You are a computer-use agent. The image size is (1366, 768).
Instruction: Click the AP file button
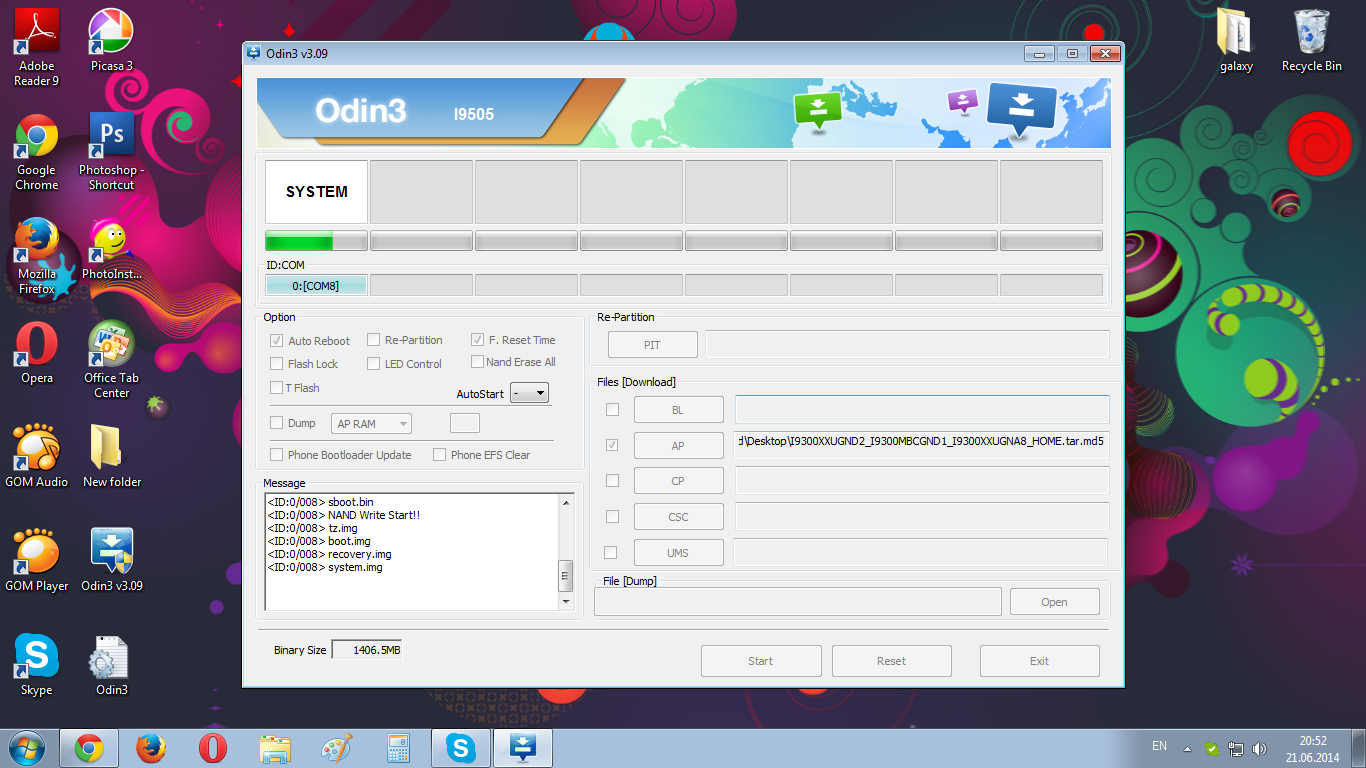pos(678,446)
